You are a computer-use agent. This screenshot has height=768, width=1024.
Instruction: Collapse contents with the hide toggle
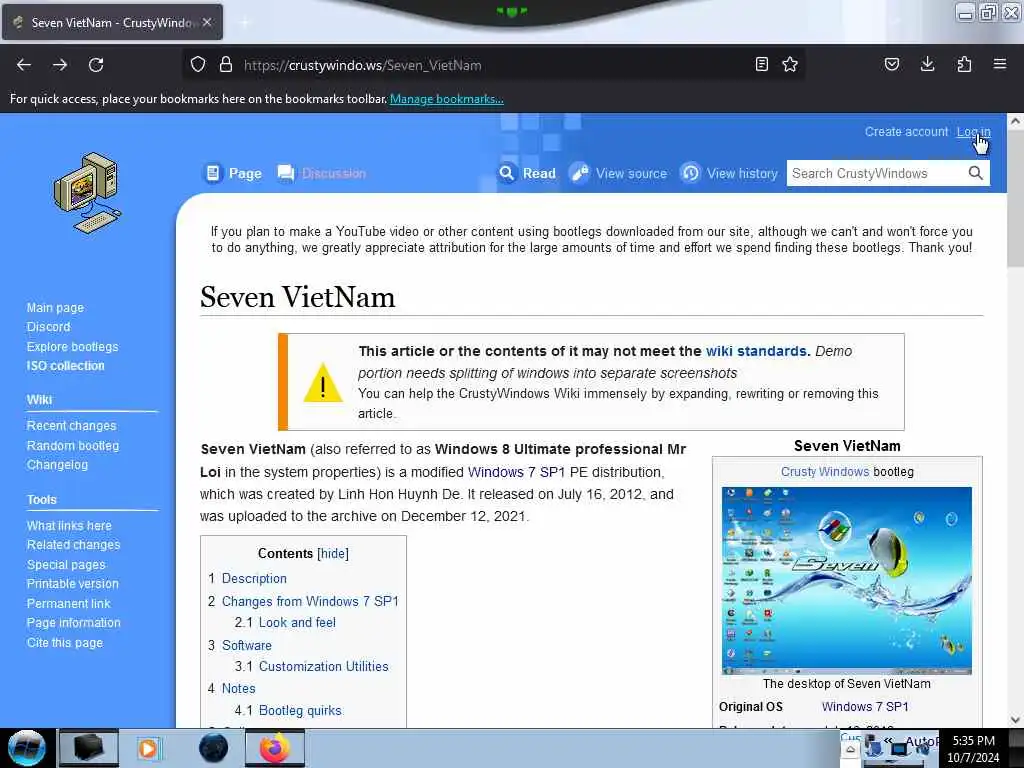pyautogui.click(x=332, y=554)
